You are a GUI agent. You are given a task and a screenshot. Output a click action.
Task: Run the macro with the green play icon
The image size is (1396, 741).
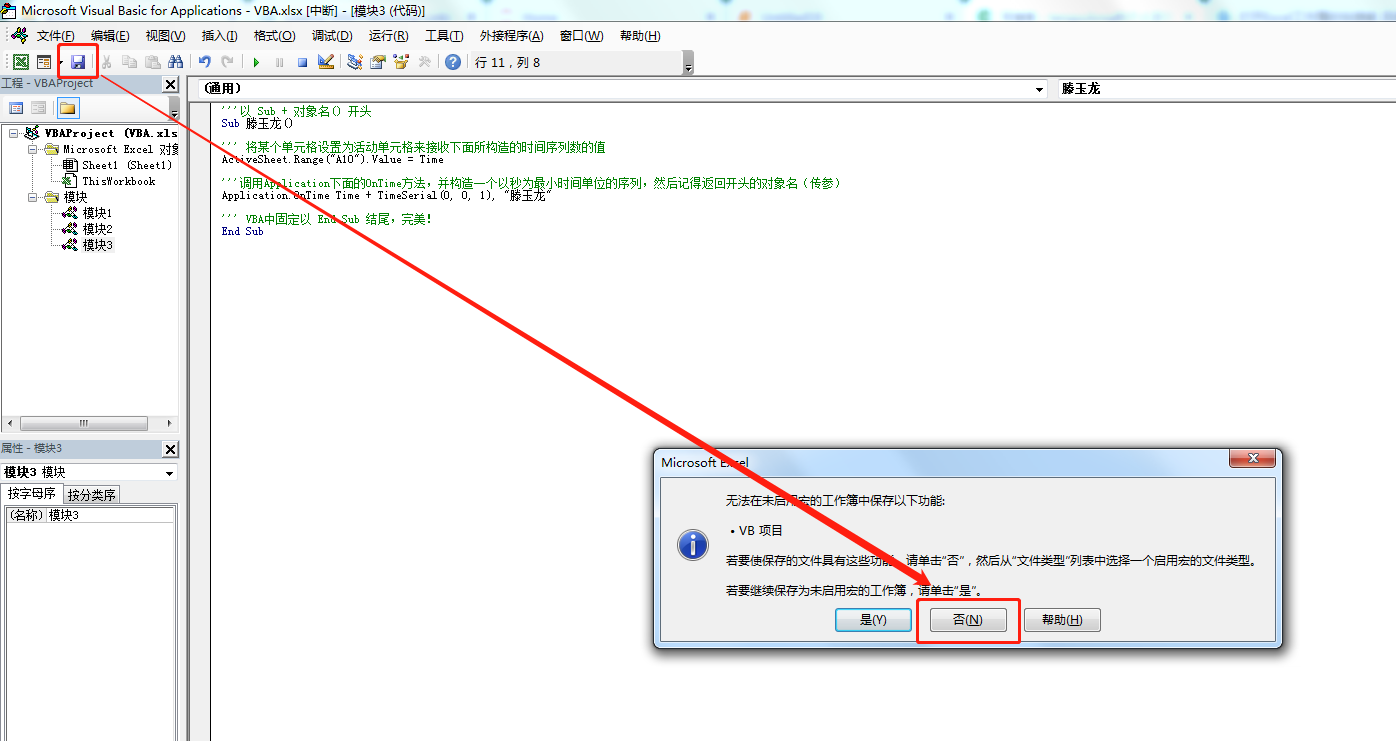(256, 62)
